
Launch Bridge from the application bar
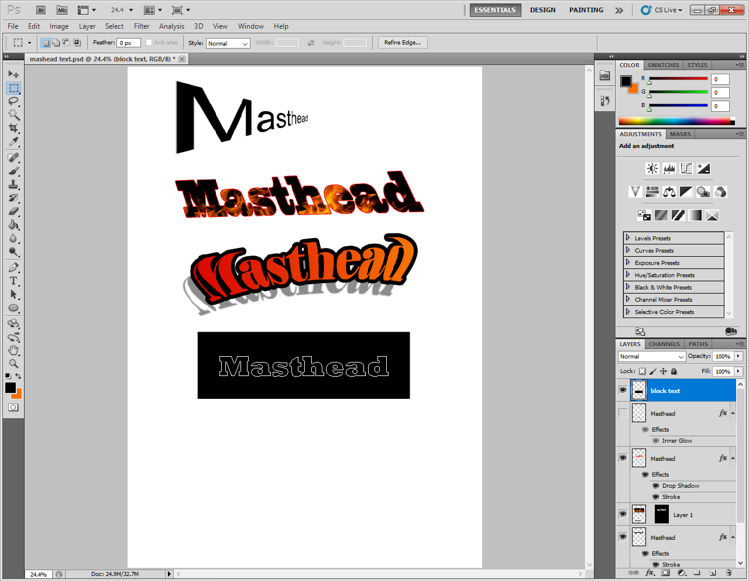pyautogui.click(x=41, y=10)
